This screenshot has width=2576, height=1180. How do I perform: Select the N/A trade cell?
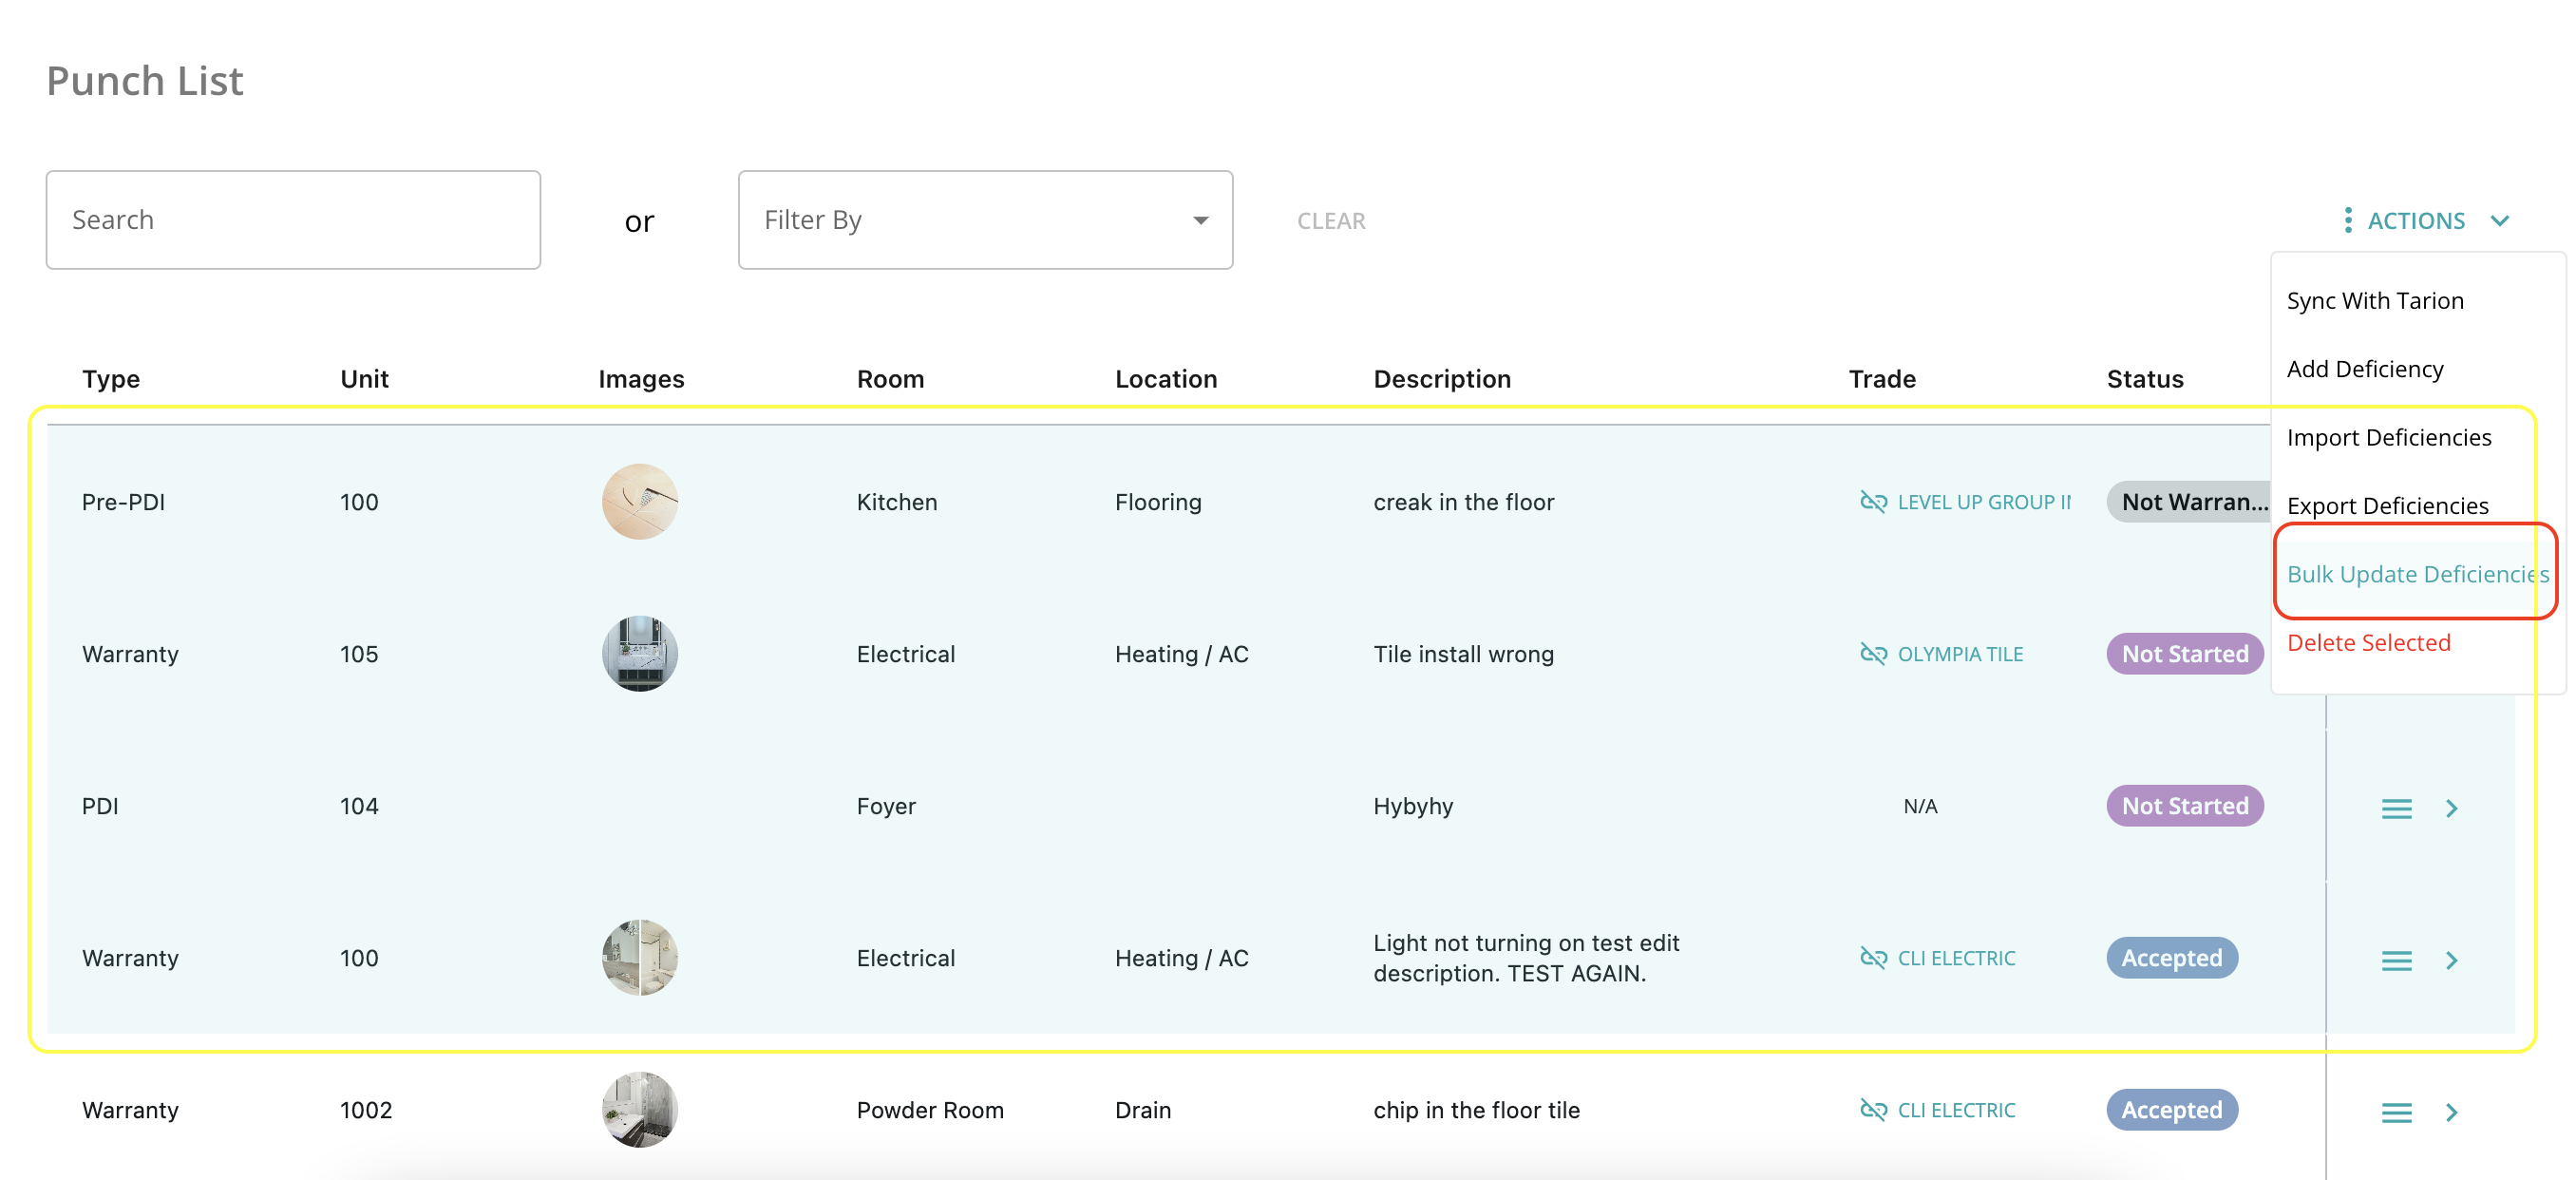1920,806
